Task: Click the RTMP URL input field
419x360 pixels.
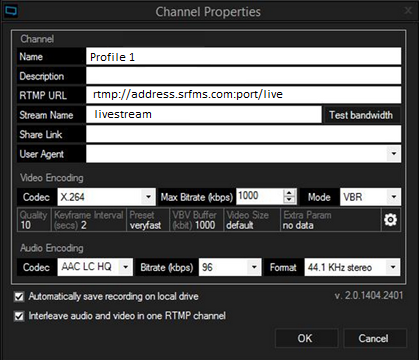Action: (x=243, y=95)
